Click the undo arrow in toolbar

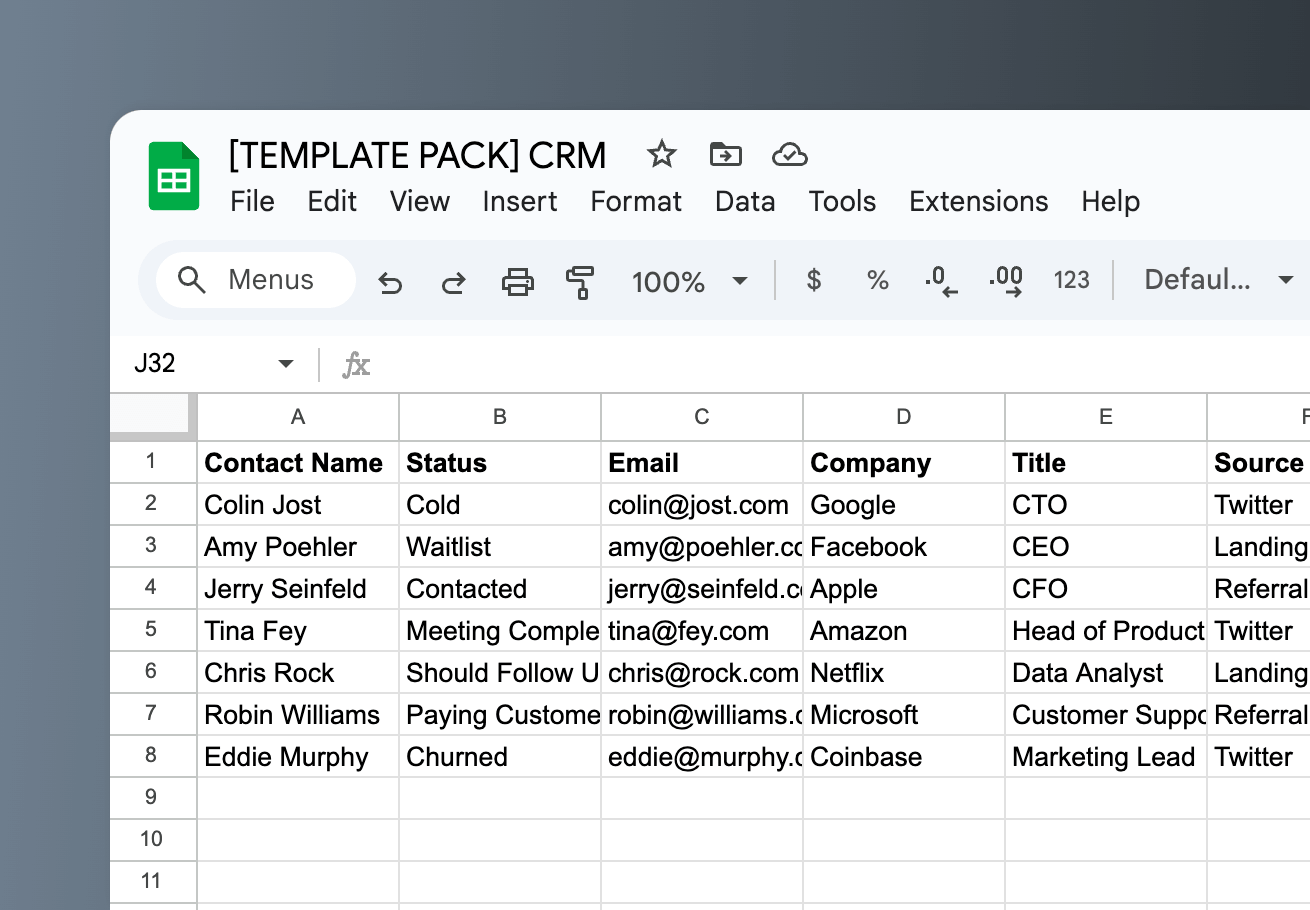pos(390,282)
